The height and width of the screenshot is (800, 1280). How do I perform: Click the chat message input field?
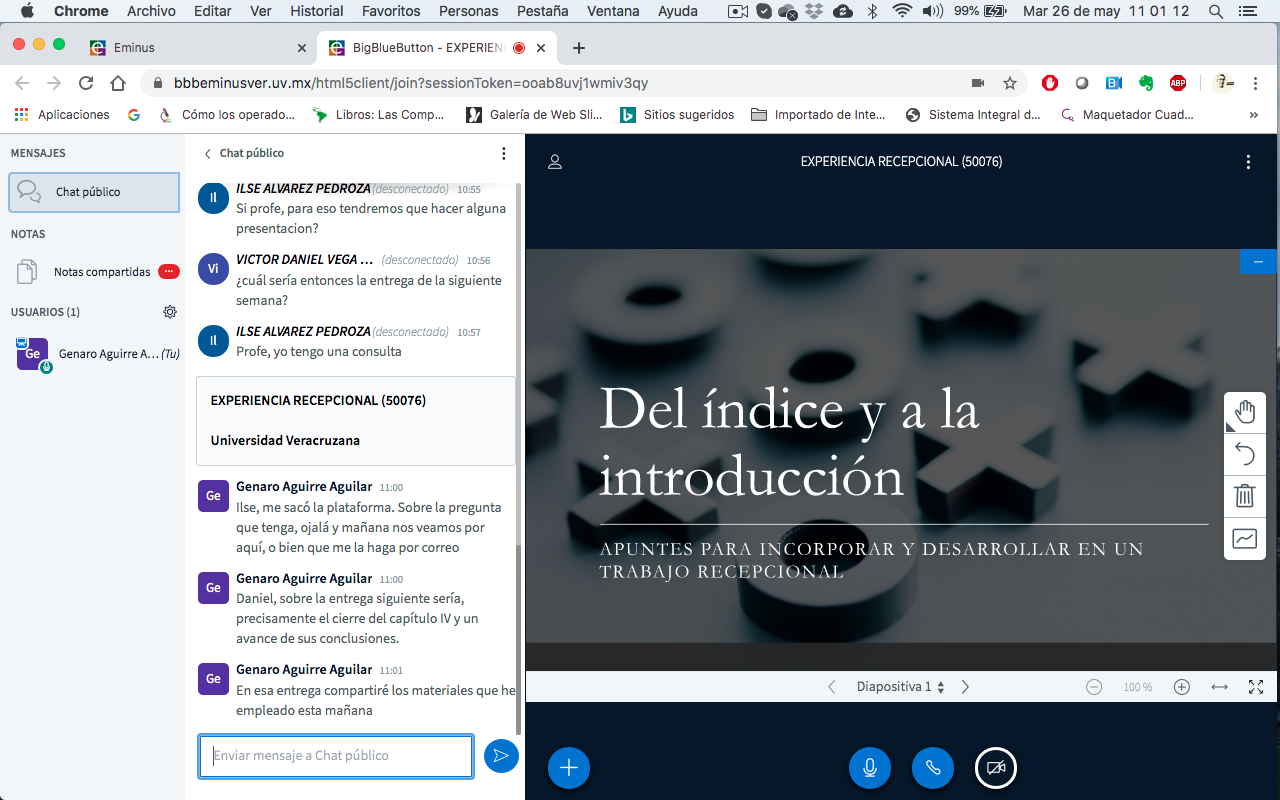[336, 756]
